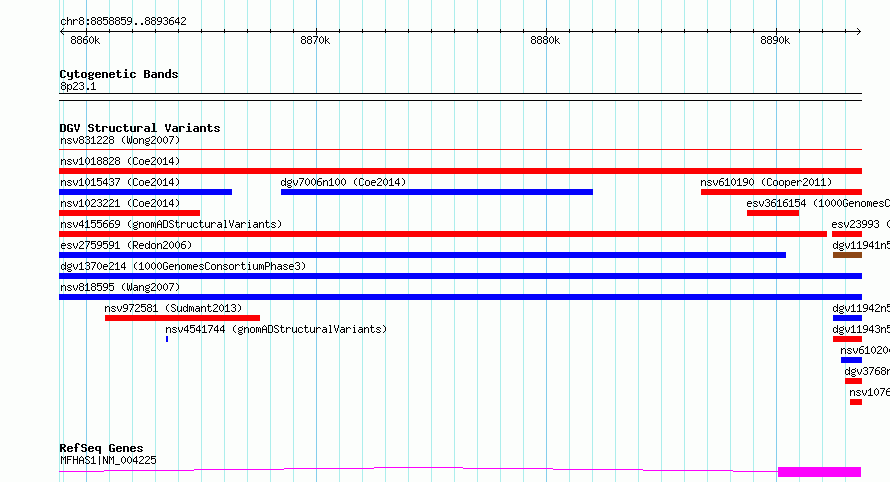Open the nsv4541744 (gnomADStructuralVariants) label
The image size is (890, 482).
[276, 329]
